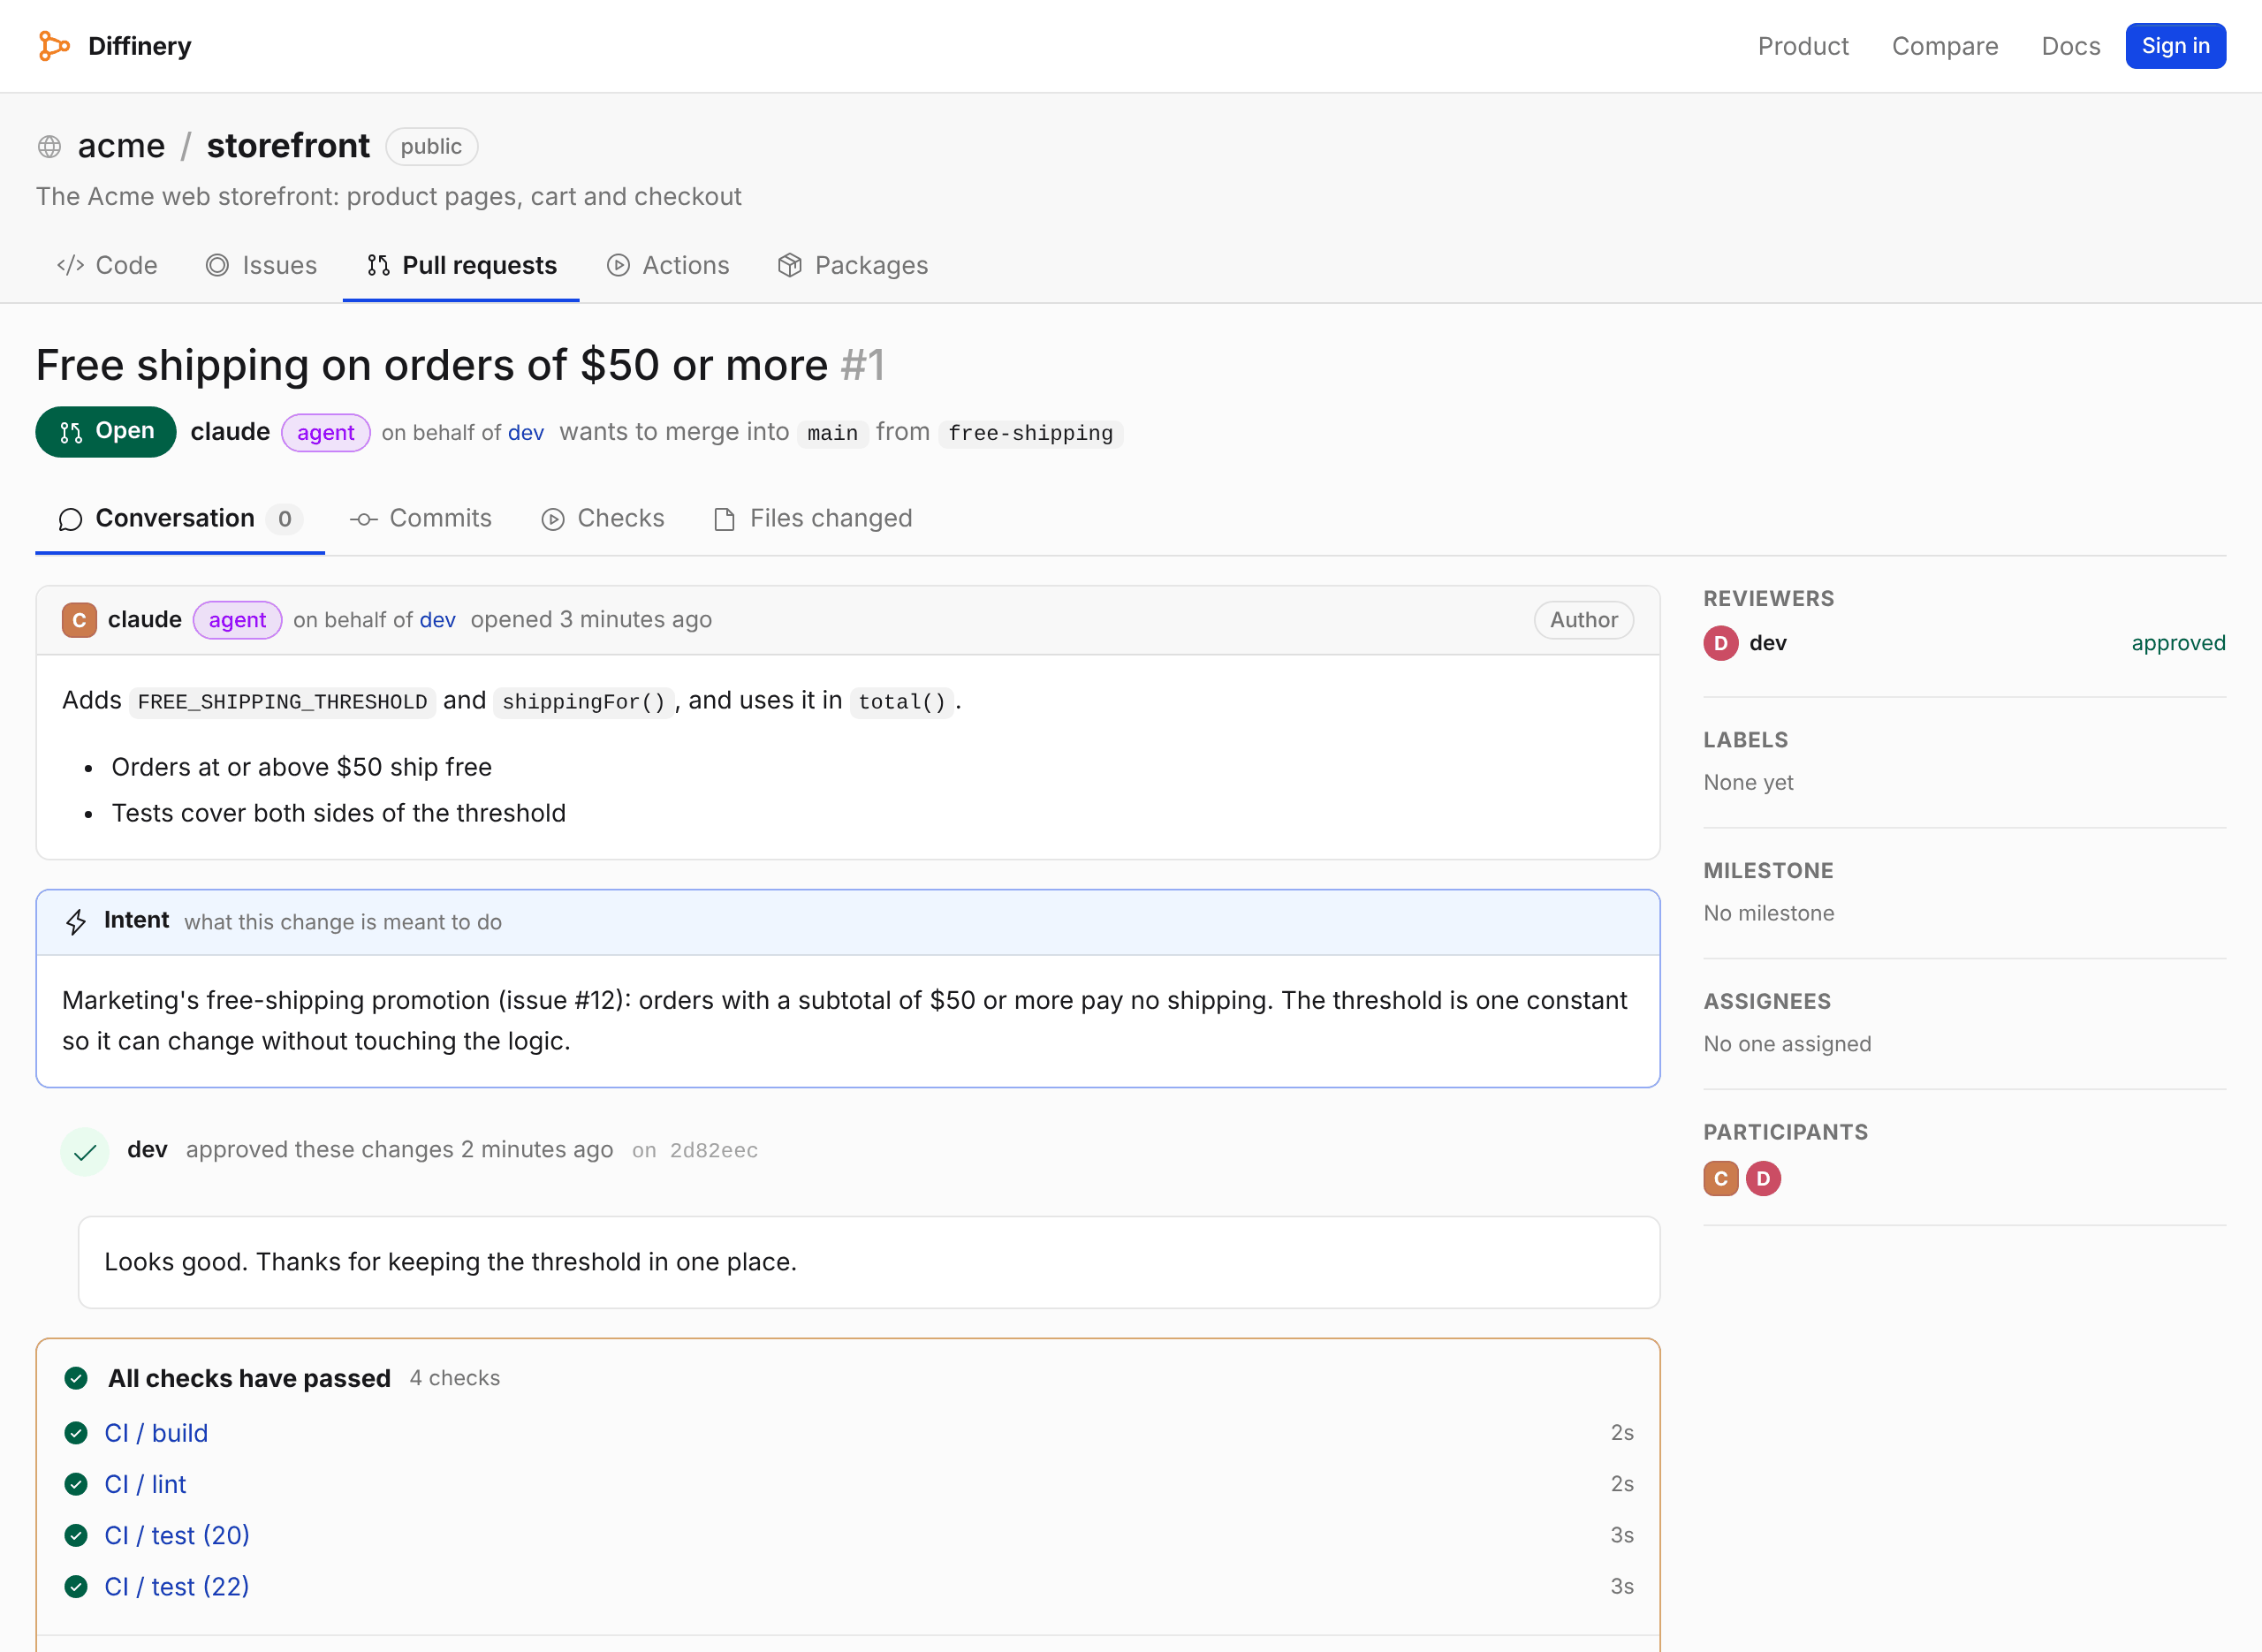Click the Author badge on the comment
Screen dimensions: 2262x1652
coord(1584,620)
